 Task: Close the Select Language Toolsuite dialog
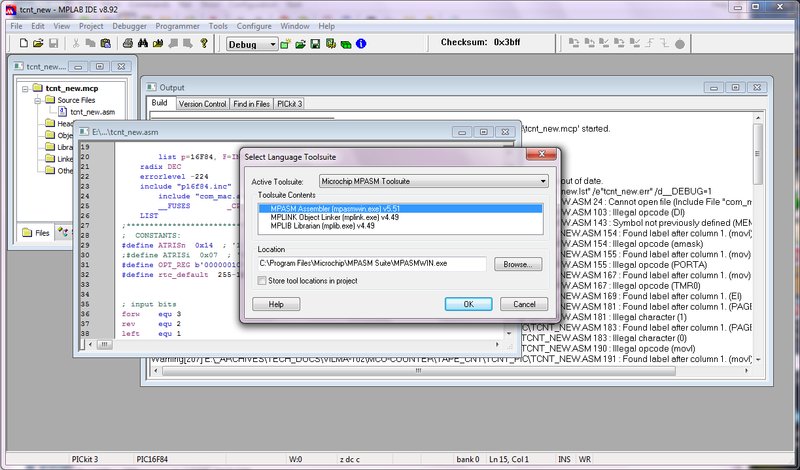point(541,155)
